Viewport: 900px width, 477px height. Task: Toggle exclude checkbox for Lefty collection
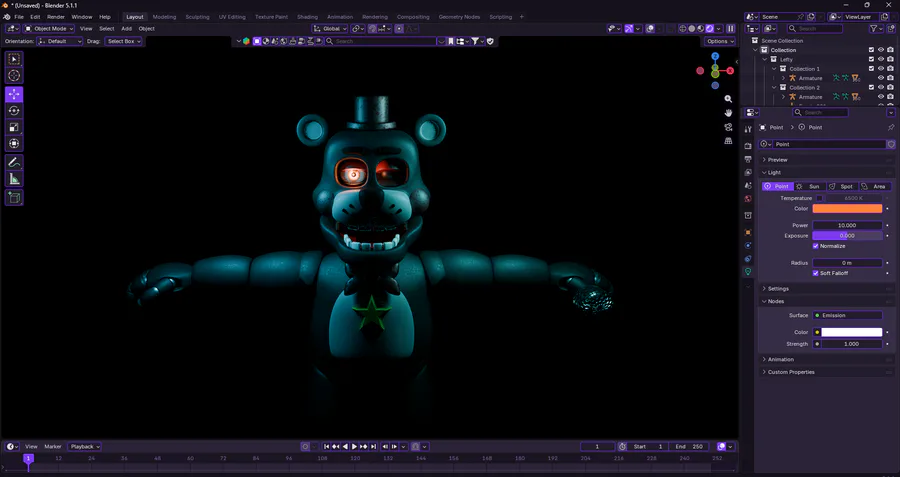point(871,60)
